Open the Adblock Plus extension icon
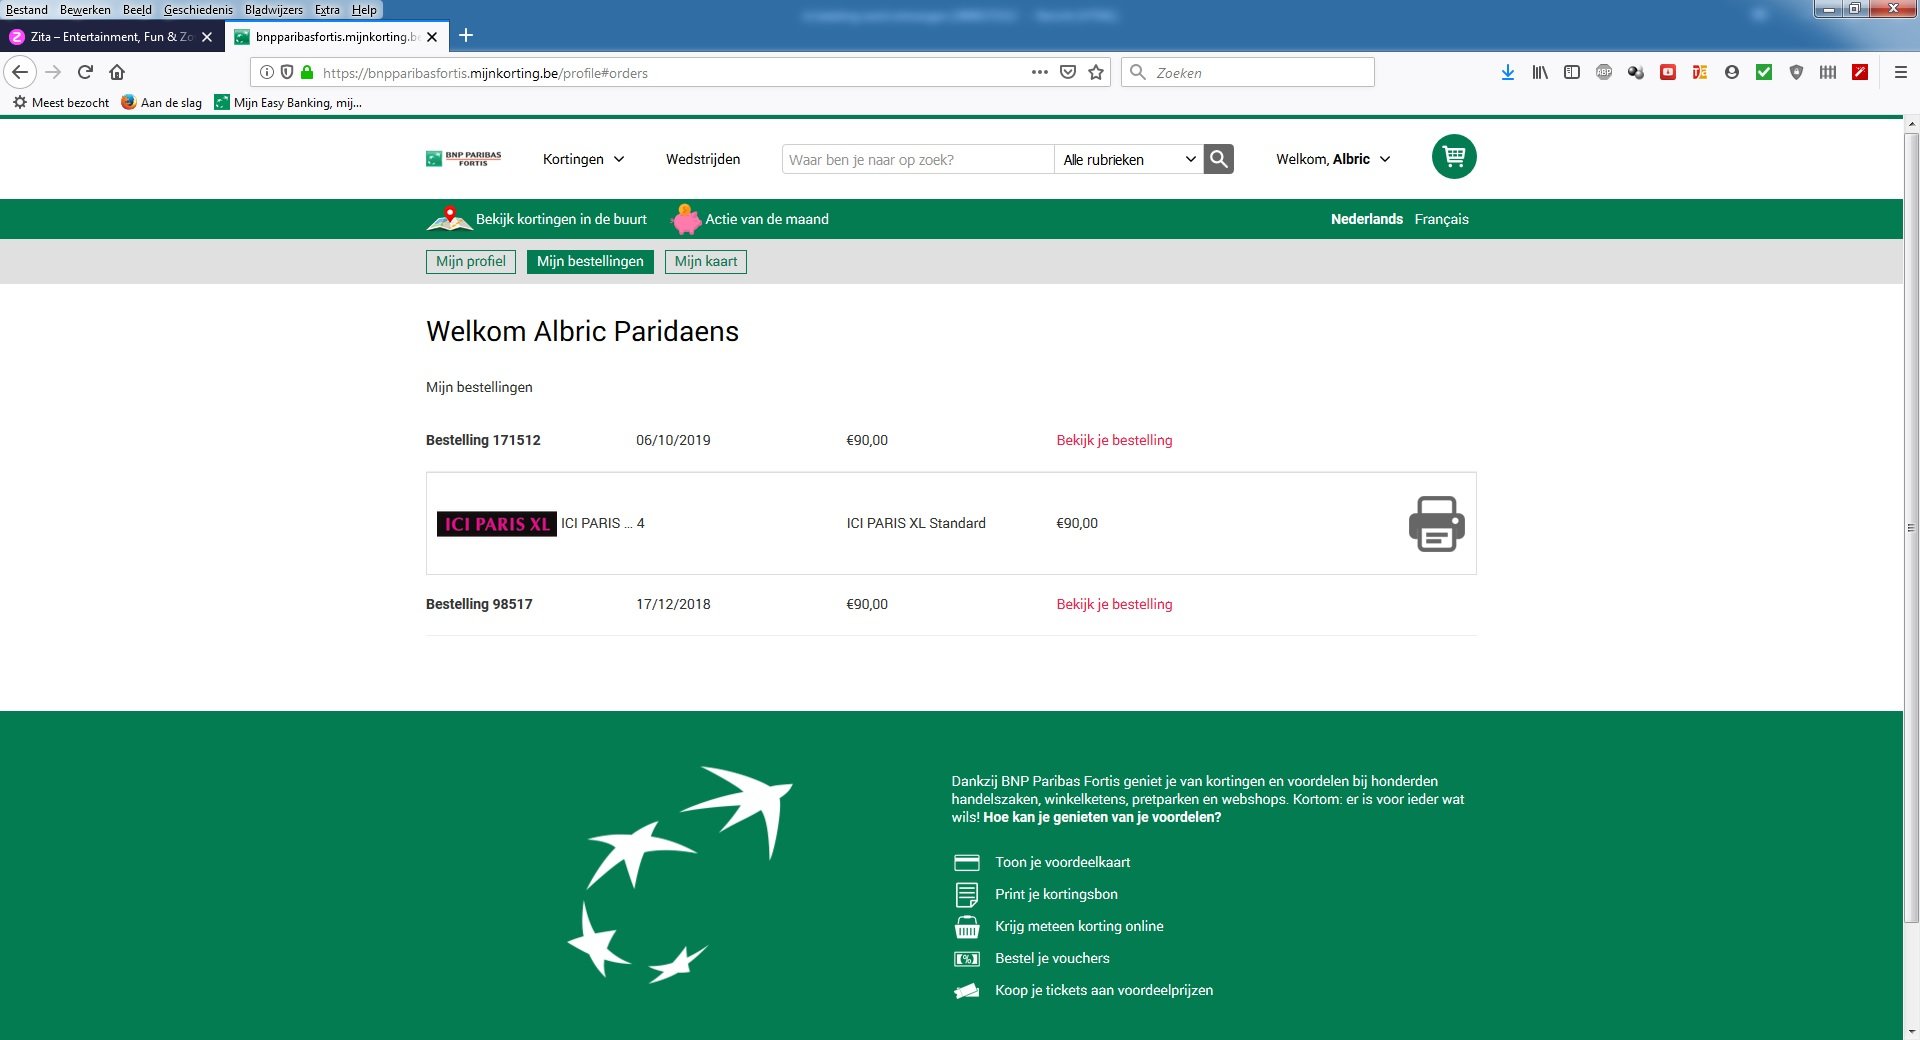 click(1604, 72)
